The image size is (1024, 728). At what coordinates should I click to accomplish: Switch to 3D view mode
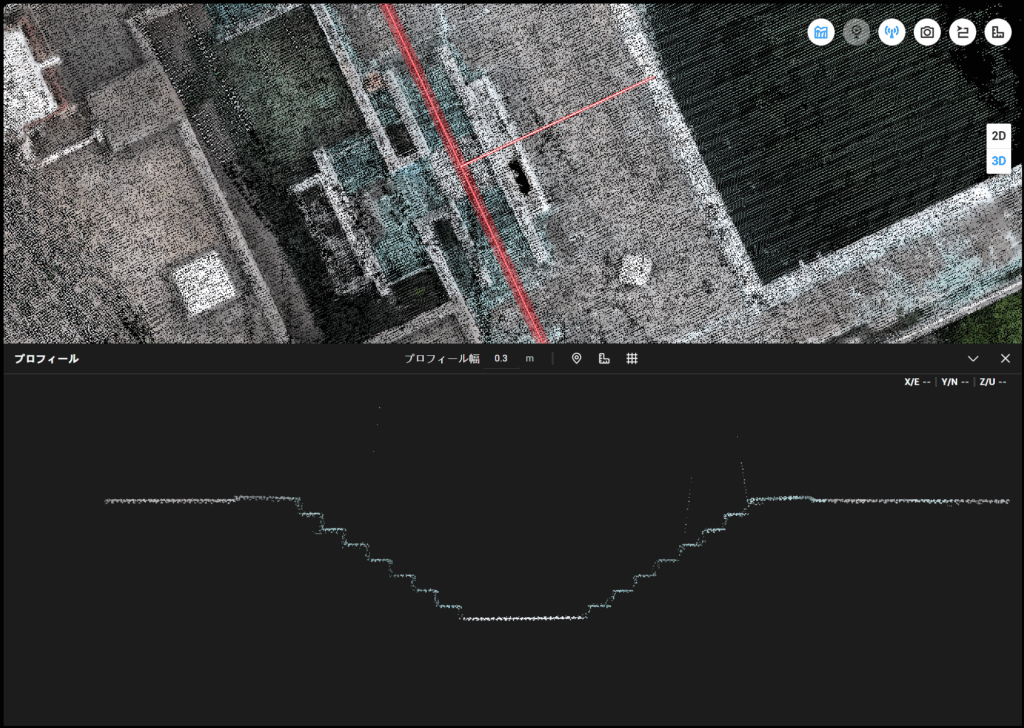tap(998, 161)
